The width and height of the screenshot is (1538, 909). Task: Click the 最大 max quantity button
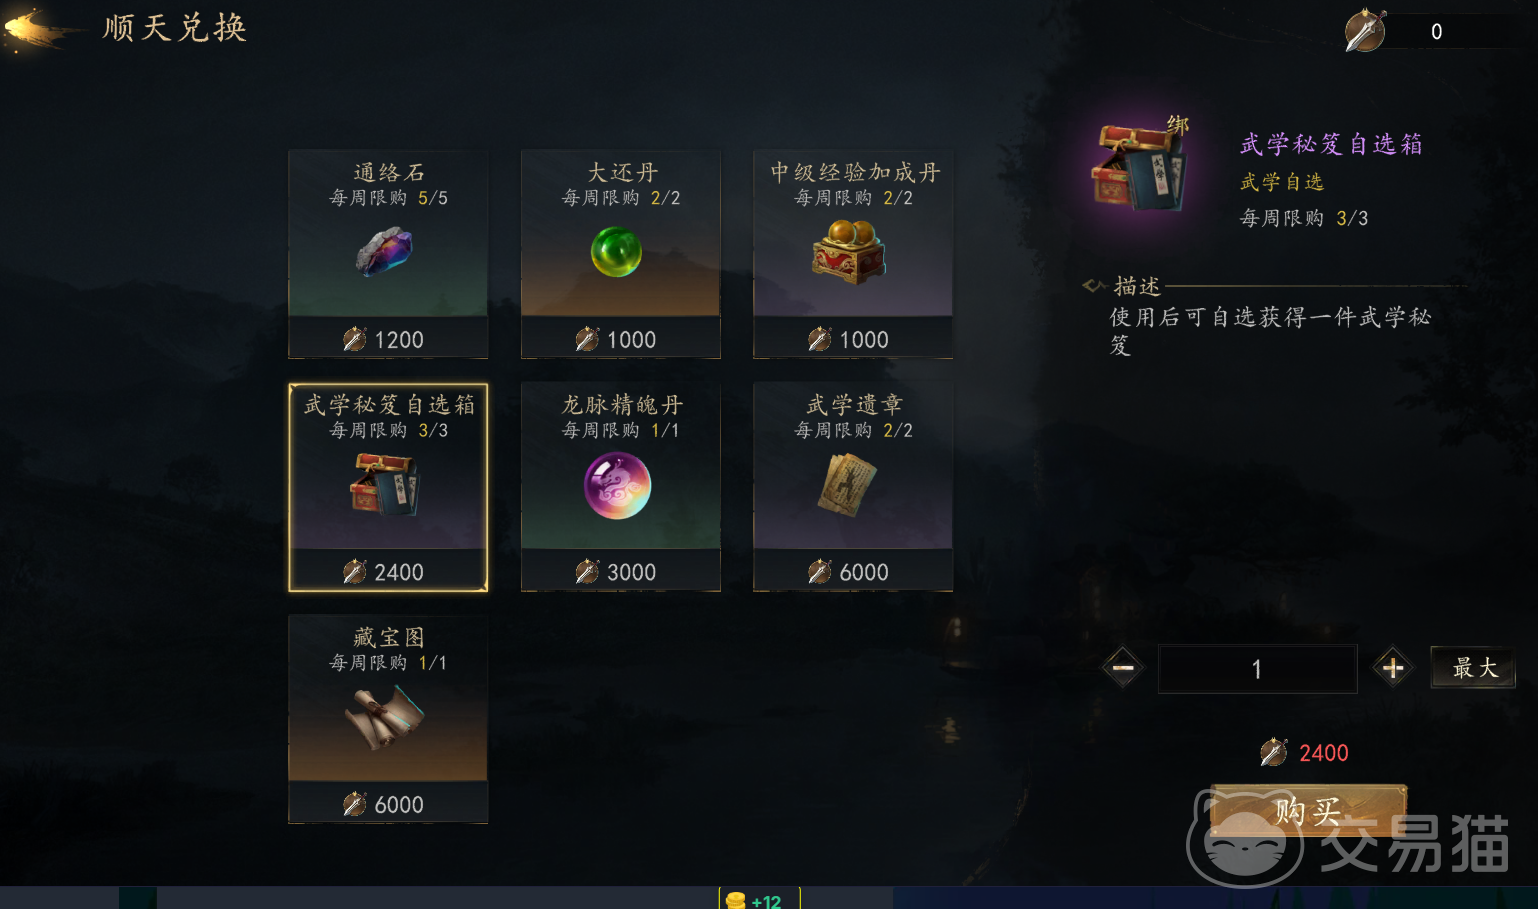[x=1474, y=667]
